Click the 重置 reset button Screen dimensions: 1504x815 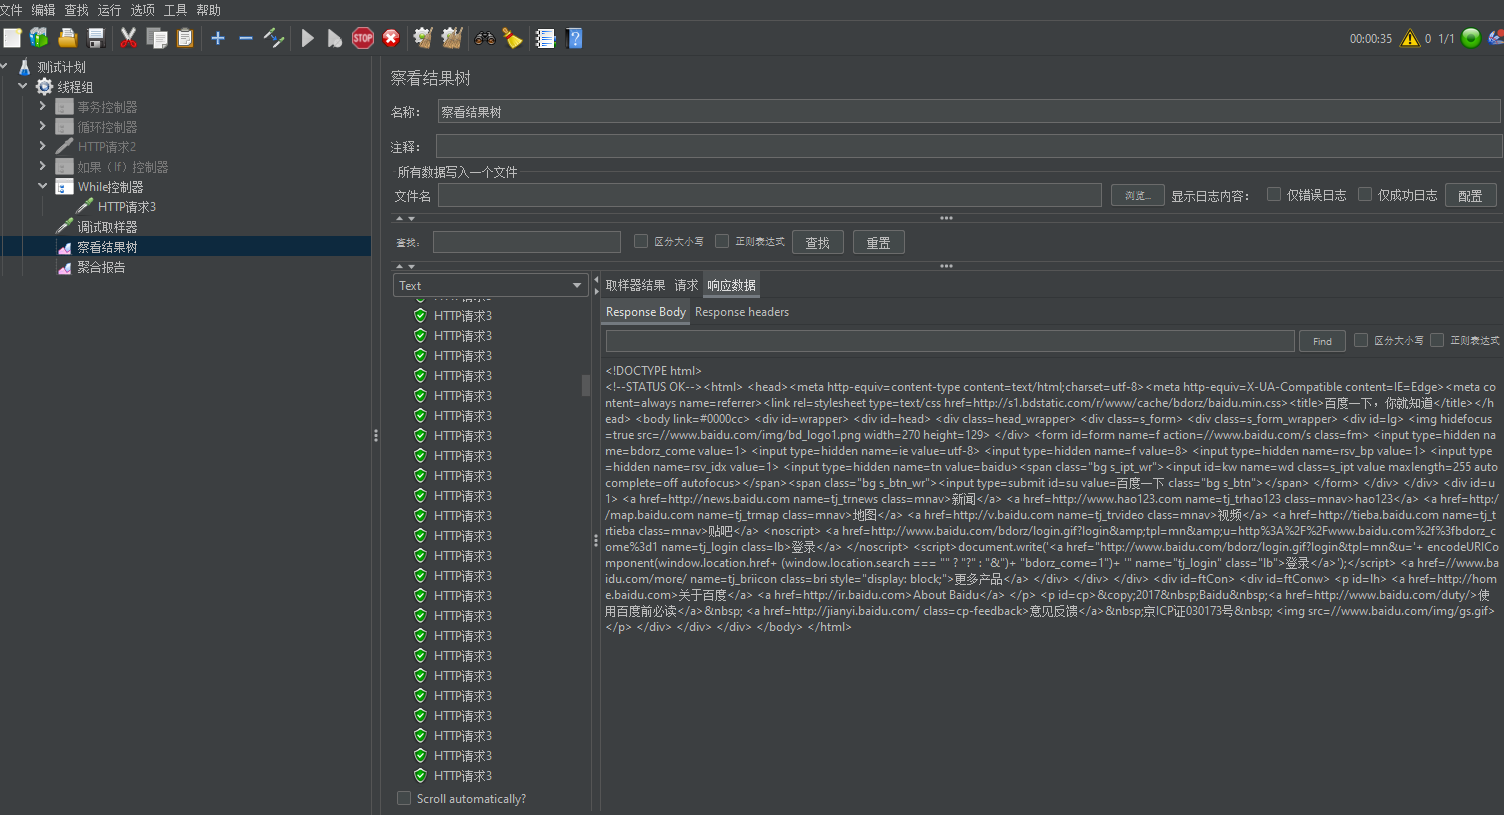pyautogui.click(x=878, y=242)
